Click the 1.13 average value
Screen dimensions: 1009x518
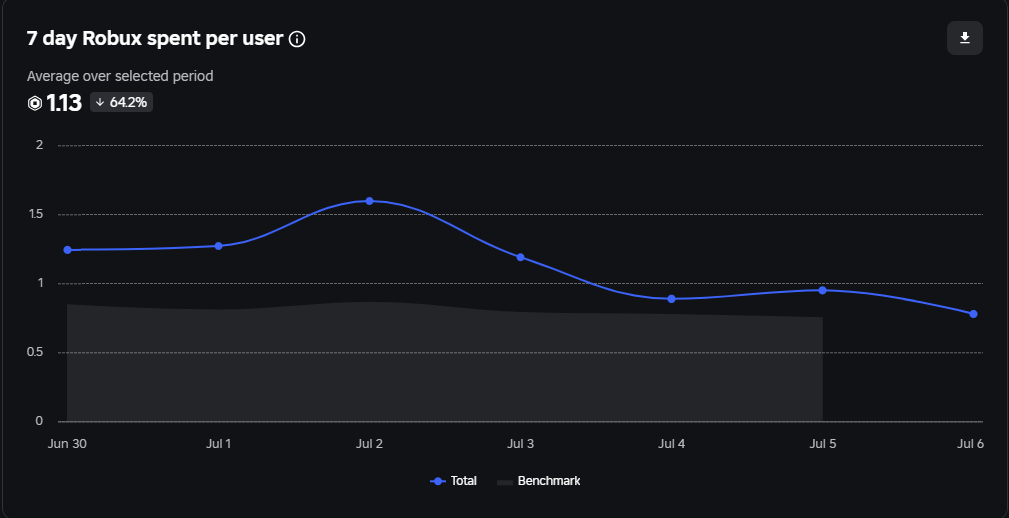64,103
